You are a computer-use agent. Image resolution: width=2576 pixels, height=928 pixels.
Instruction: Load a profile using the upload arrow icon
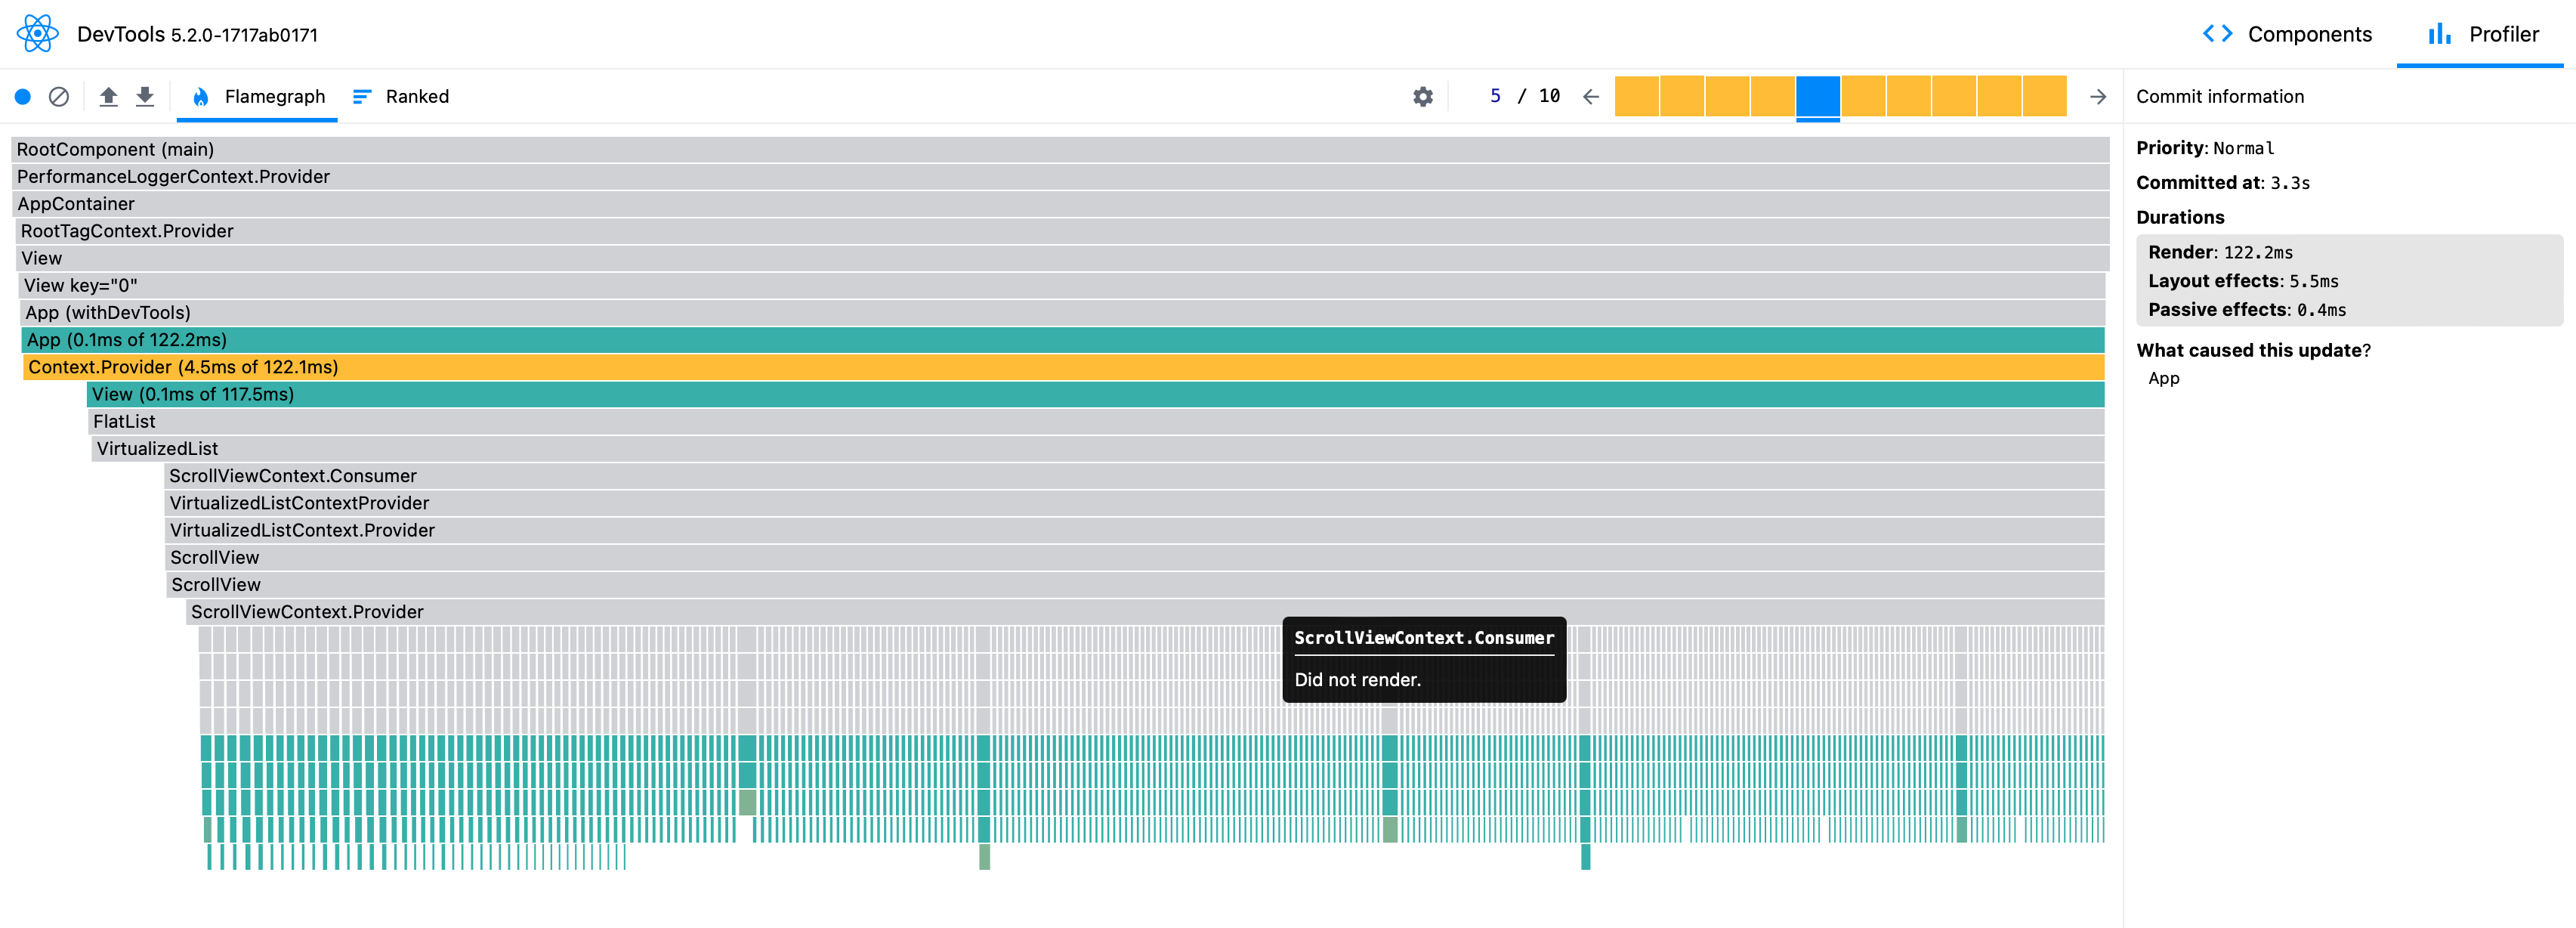pyautogui.click(x=109, y=97)
